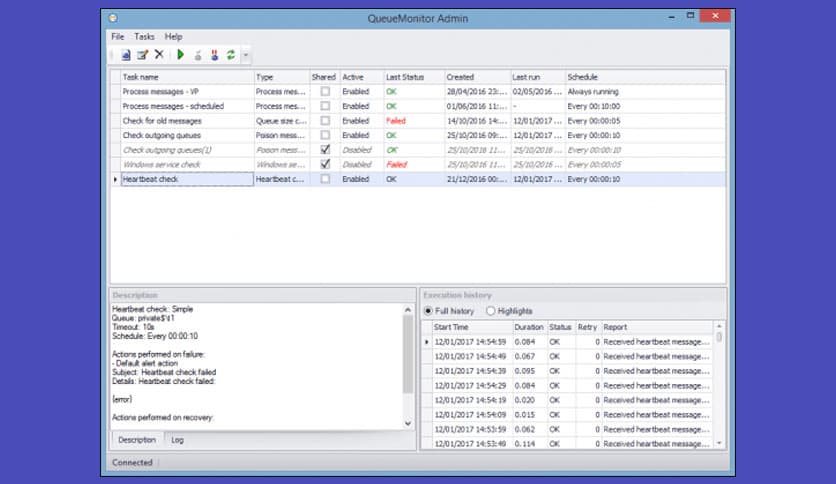This screenshot has width=836, height=484.
Task: Switch to the Log tab
Action: pyautogui.click(x=178, y=440)
